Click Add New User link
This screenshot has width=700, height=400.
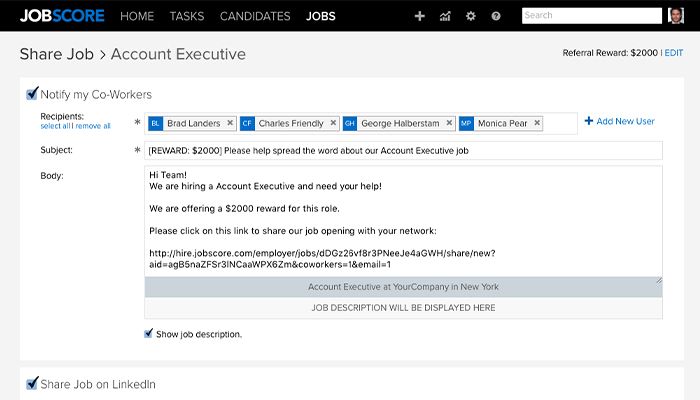(625, 121)
